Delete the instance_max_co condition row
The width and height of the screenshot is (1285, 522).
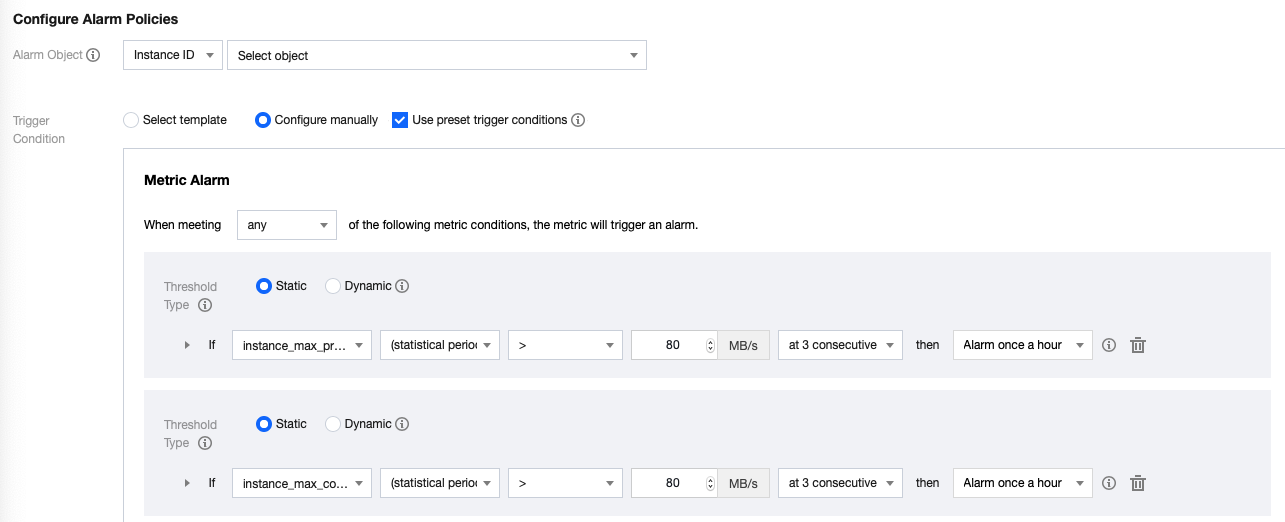click(1137, 483)
